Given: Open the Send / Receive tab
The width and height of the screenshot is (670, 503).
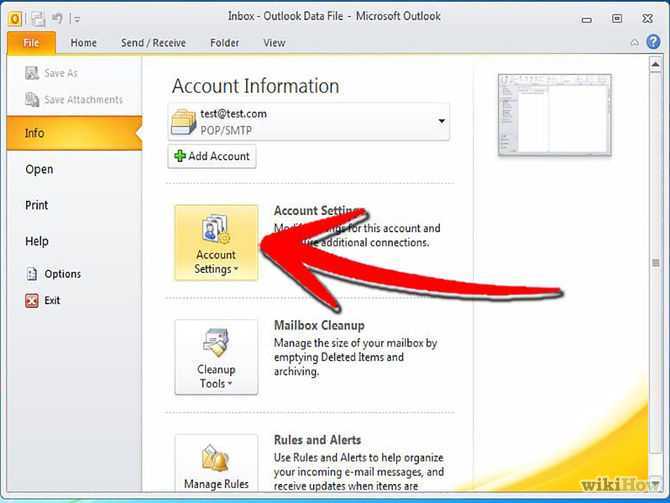Looking at the screenshot, I should [x=153, y=43].
